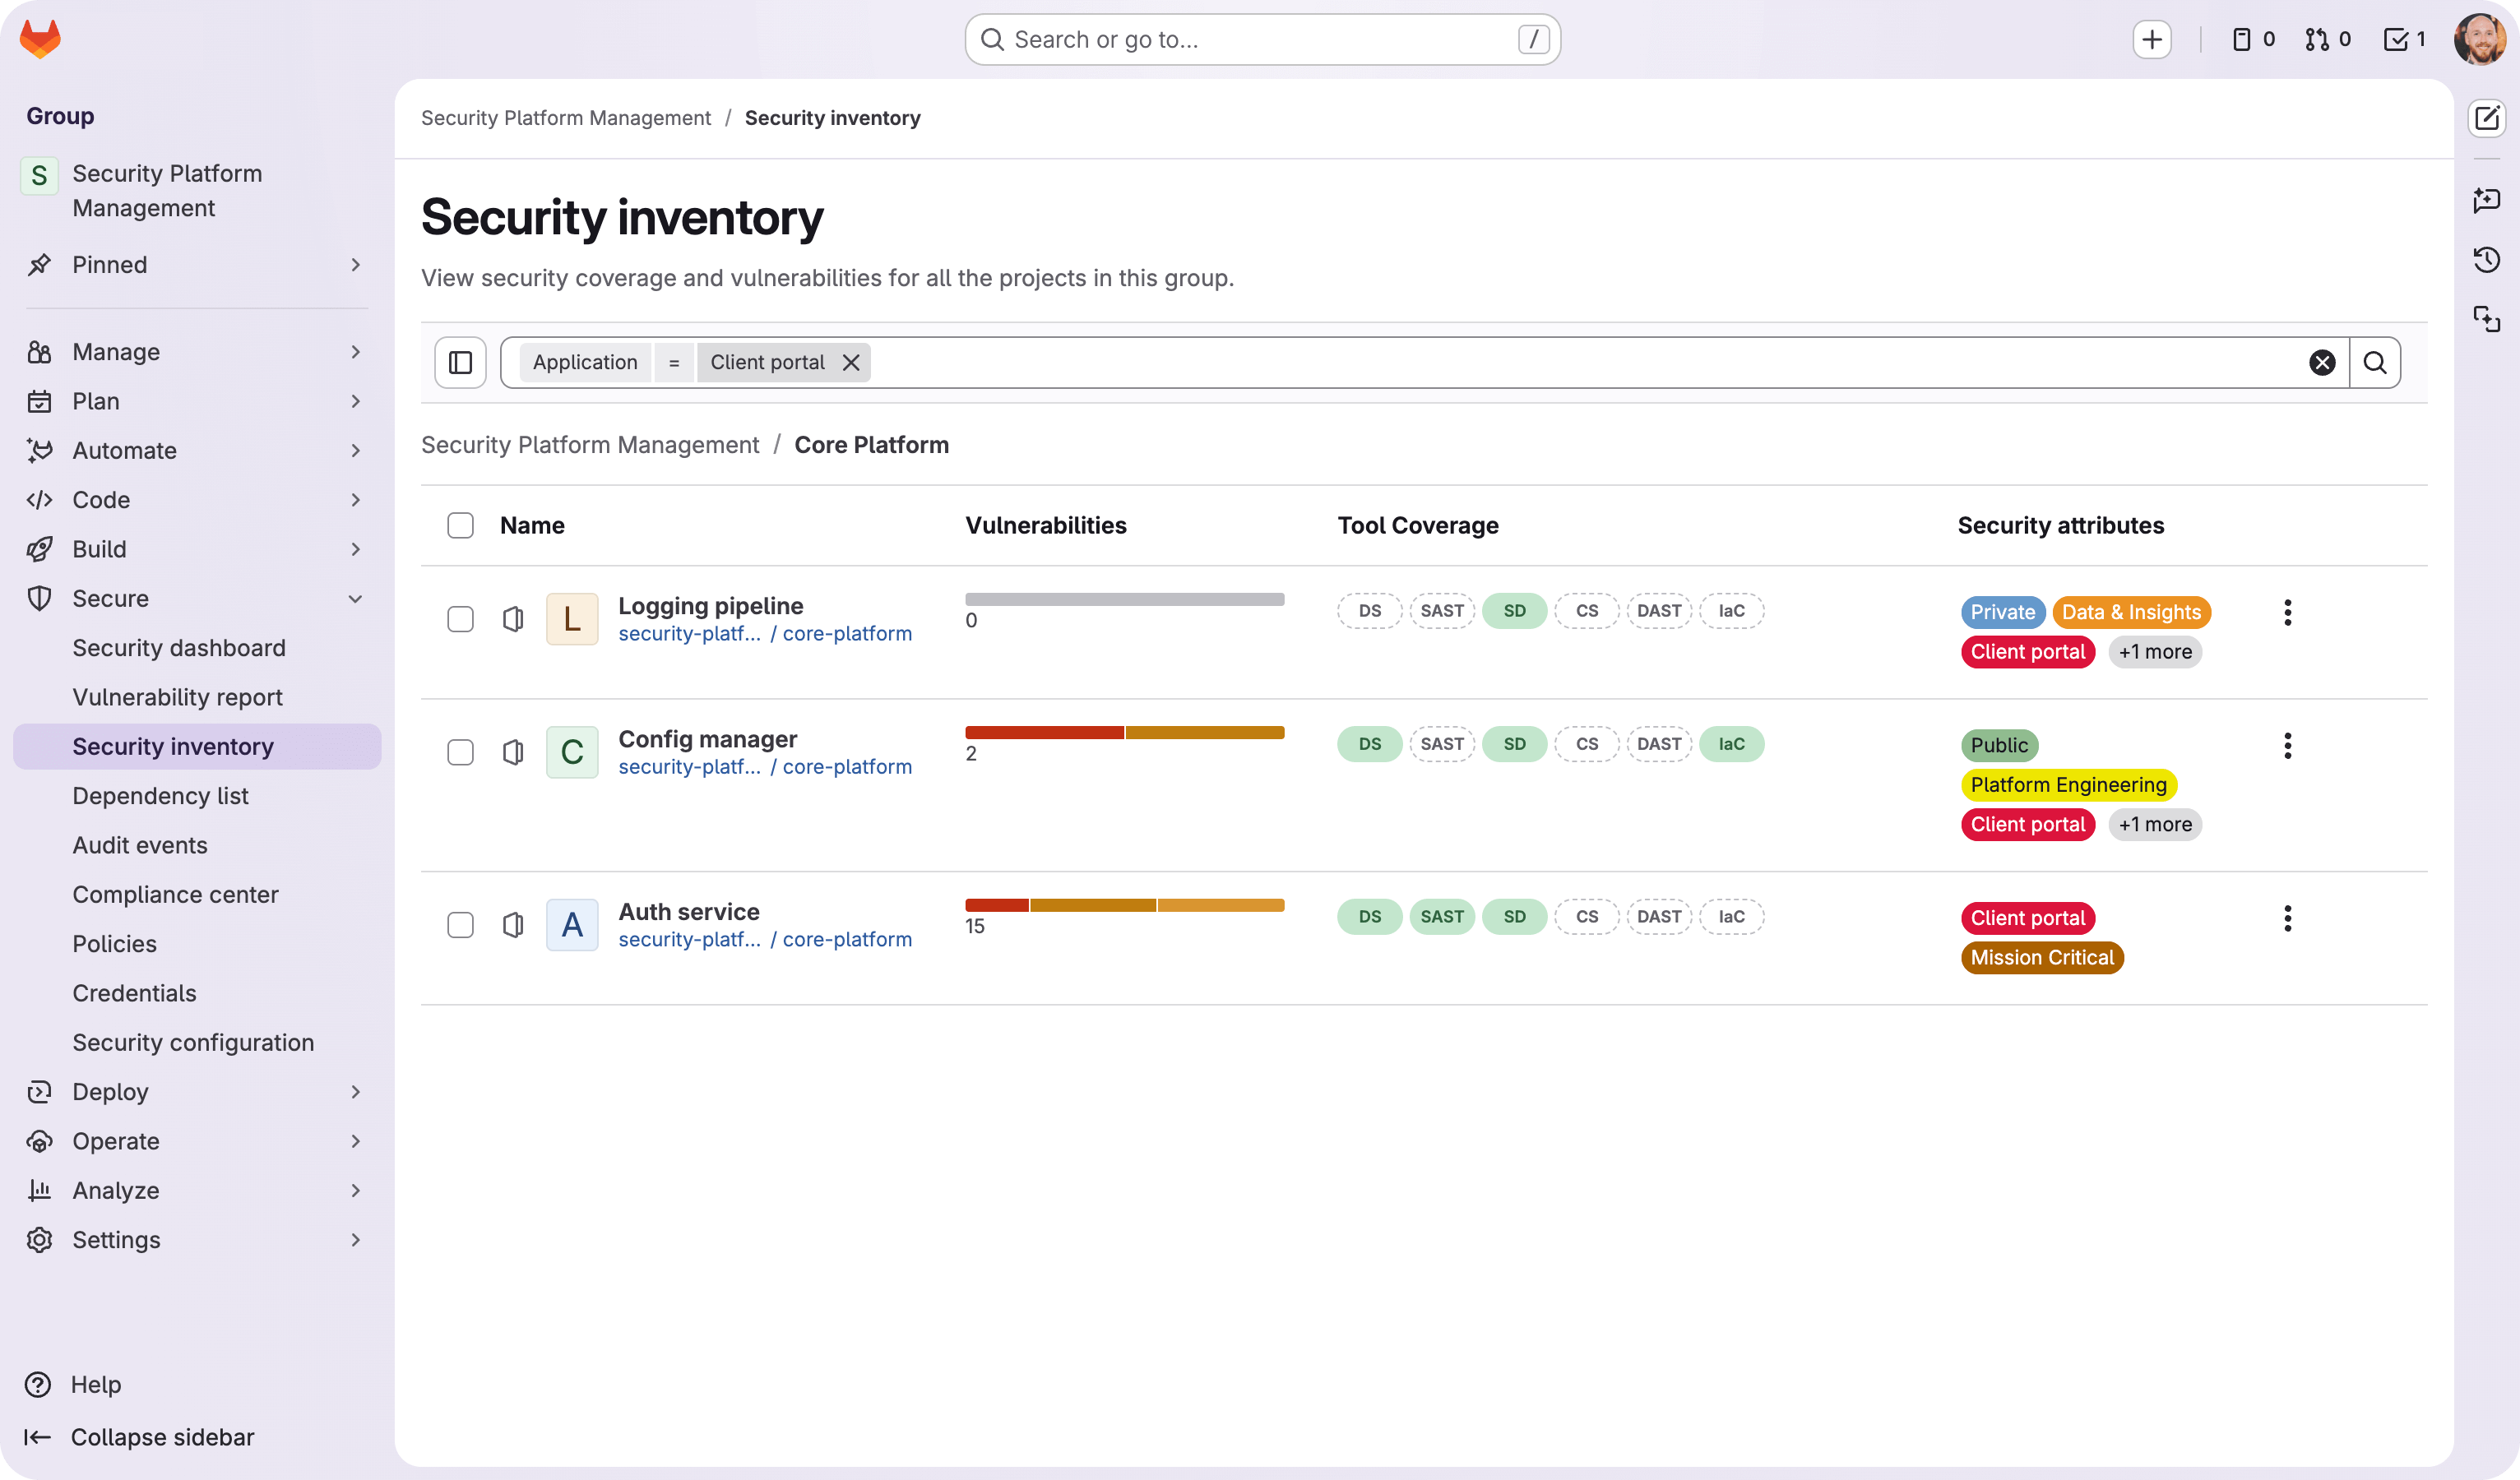Open the Security Platform Management breadcrumb link
Viewport: 2520px width, 1480px height.
pyautogui.click(x=565, y=117)
